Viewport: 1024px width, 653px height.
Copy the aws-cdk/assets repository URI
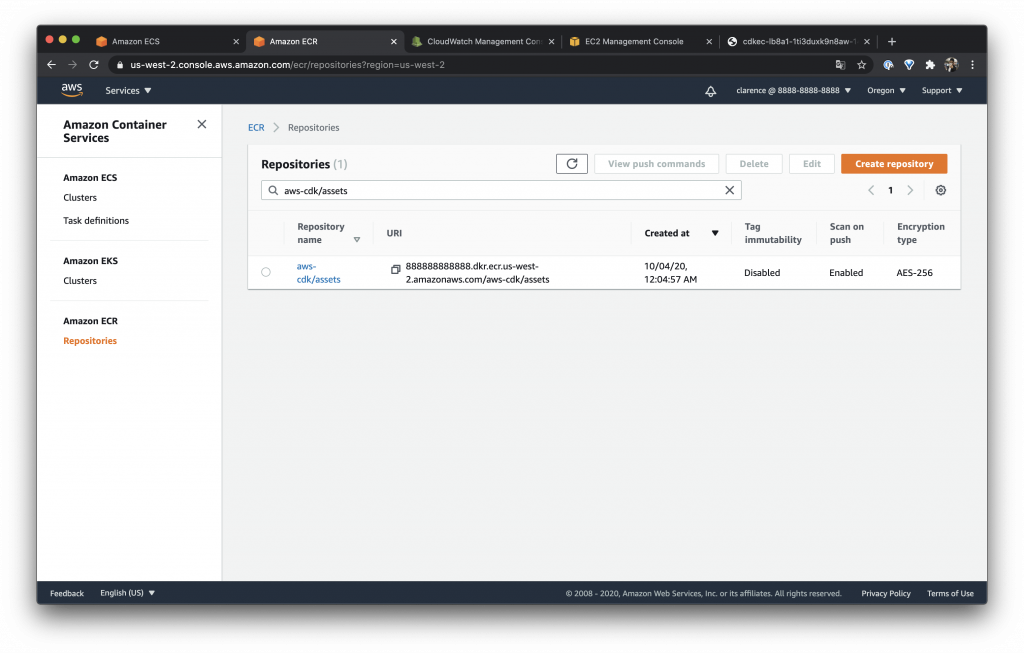coord(395,269)
